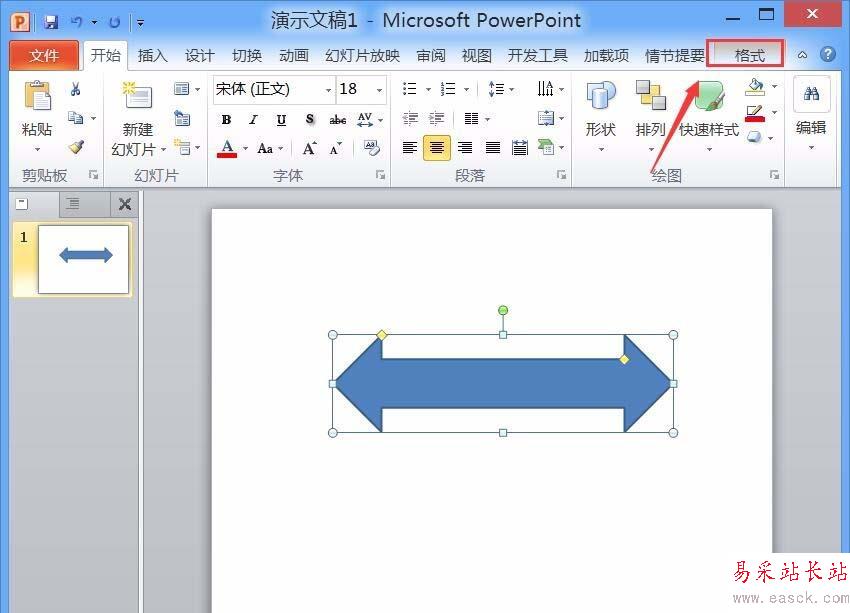
Task: Decrease font size with small A
Action: pyautogui.click(x=336, y=148)
